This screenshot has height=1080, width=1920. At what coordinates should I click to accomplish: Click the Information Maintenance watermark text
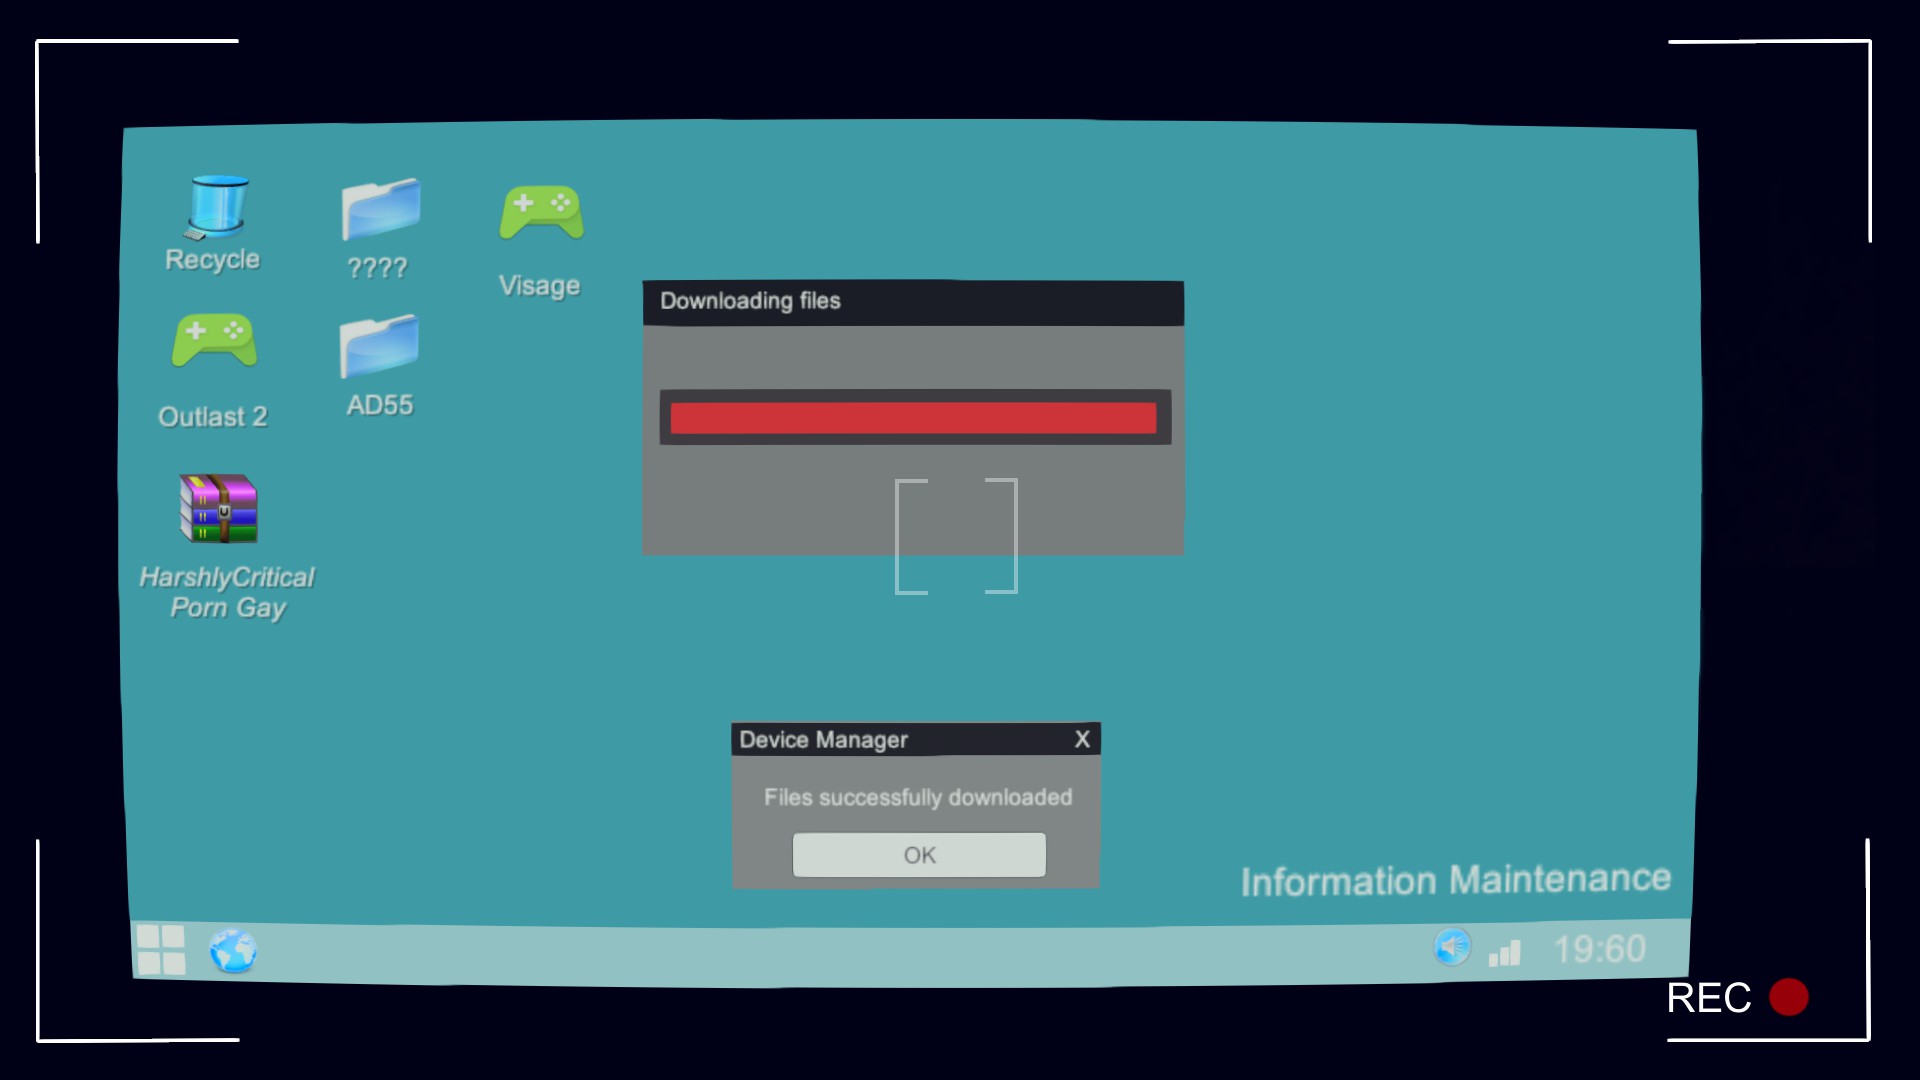(1455, 880)
